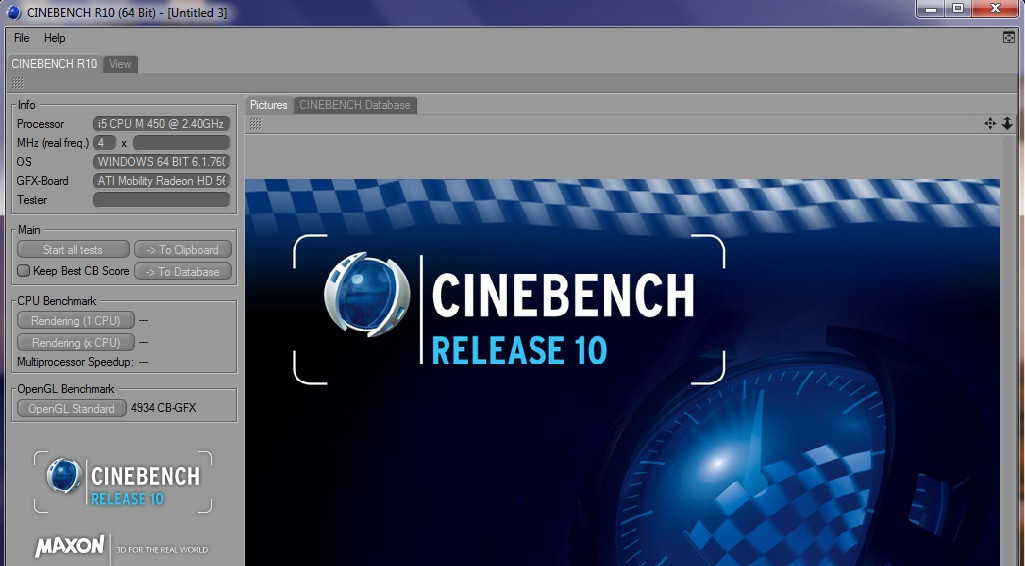Viewport: 1025px width, 566px height.
Task: Copy results with To Clipboard button
Action: (182, 250)
